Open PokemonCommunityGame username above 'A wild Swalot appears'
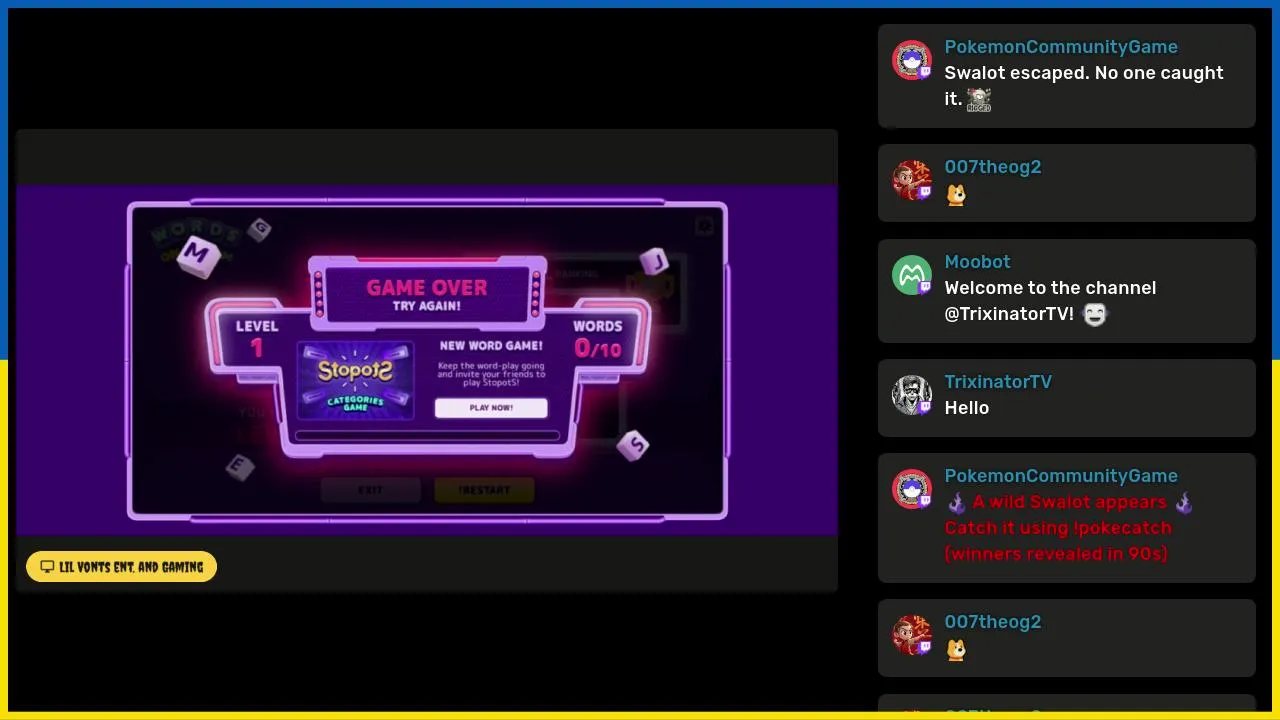This screenshot has width=1280, height=720. click(x=1061, y=476)
